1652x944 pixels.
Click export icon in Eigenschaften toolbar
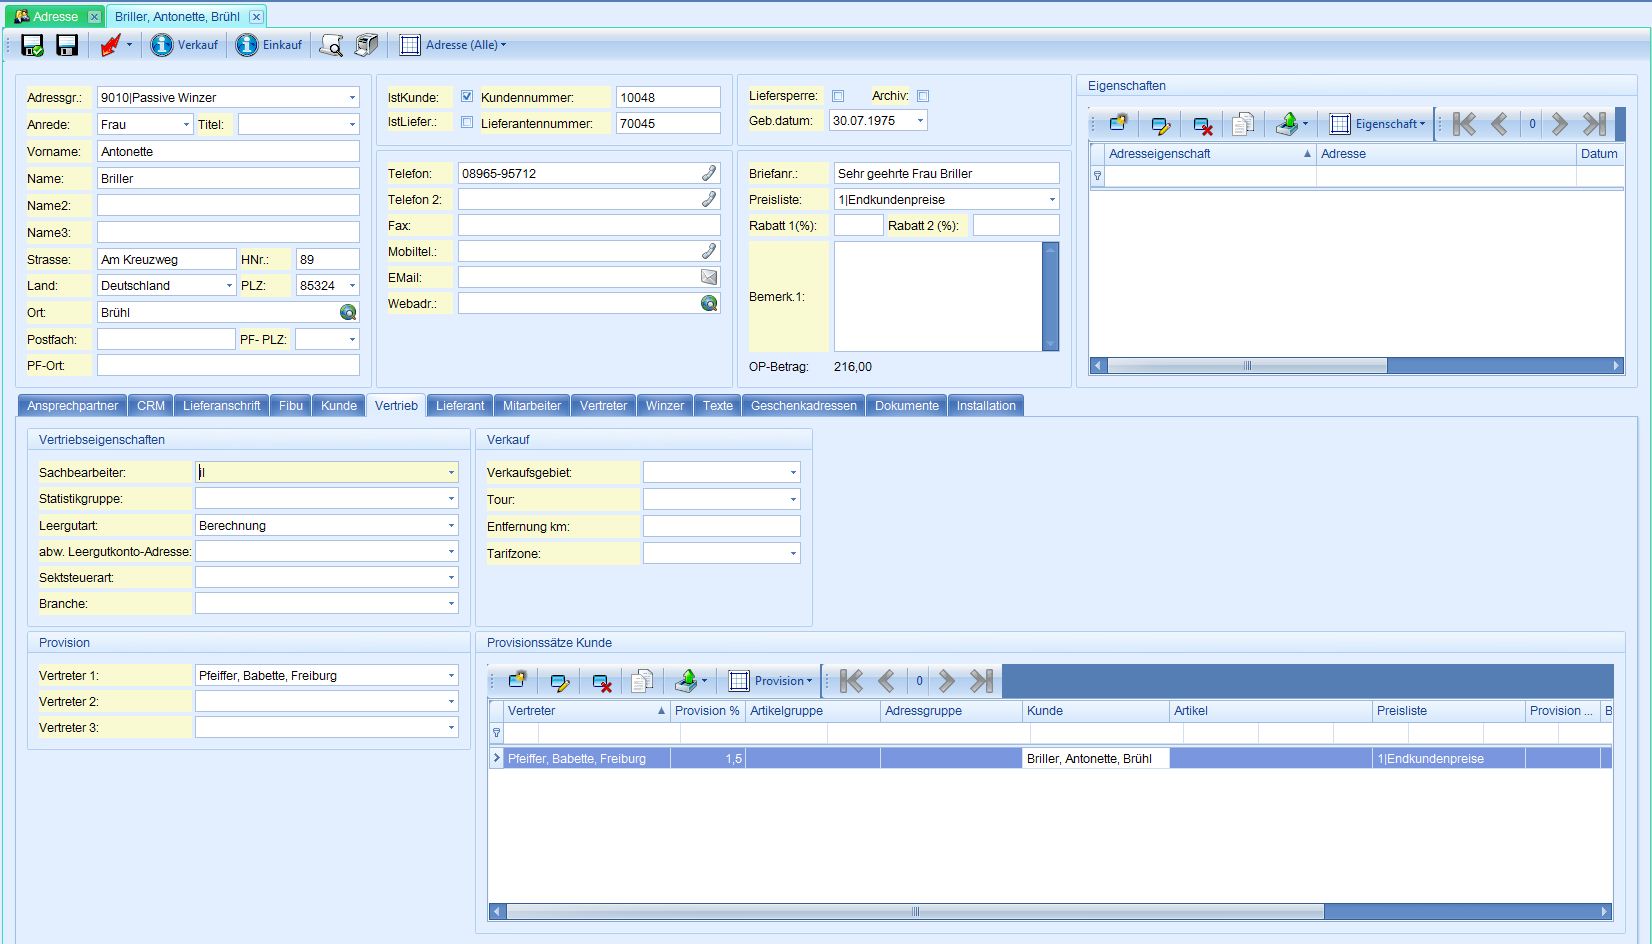(1287, 124)
